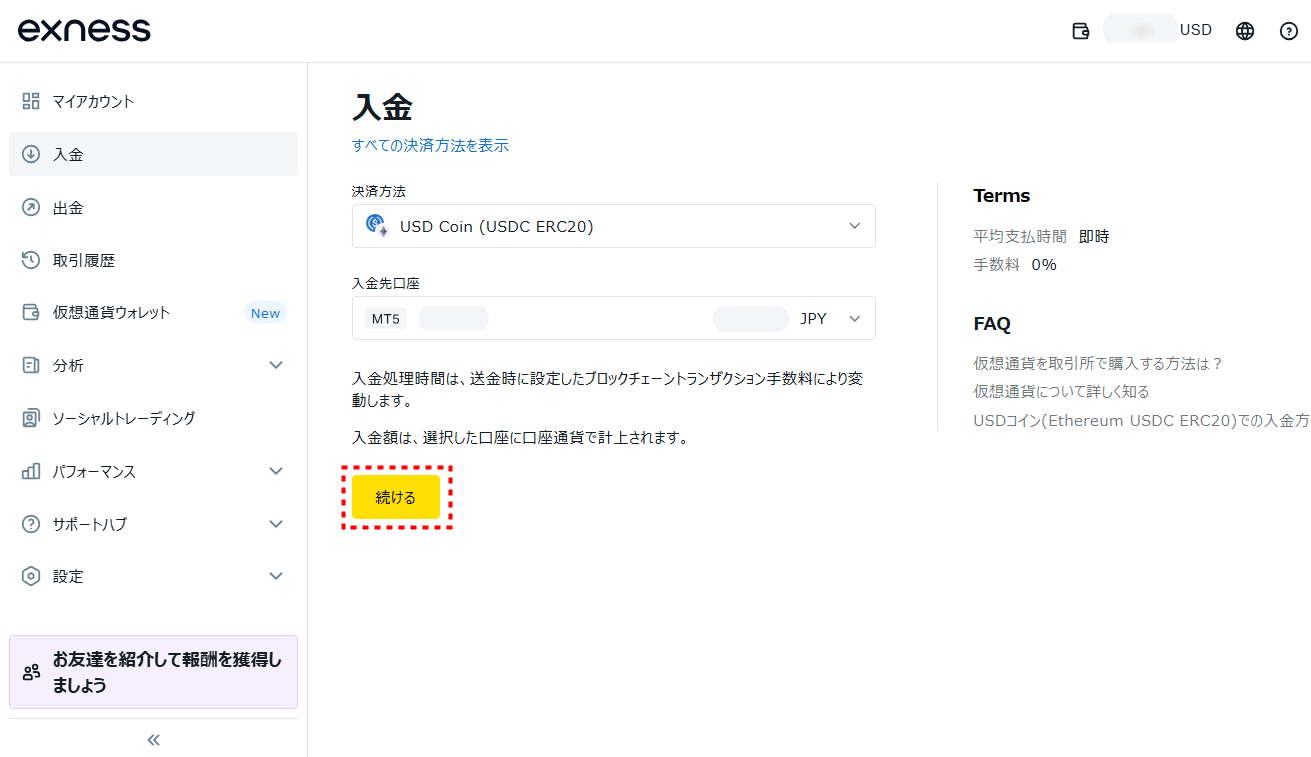
Task: Click the ソーシャルトレーディング icon
Action: click(31, 418)
